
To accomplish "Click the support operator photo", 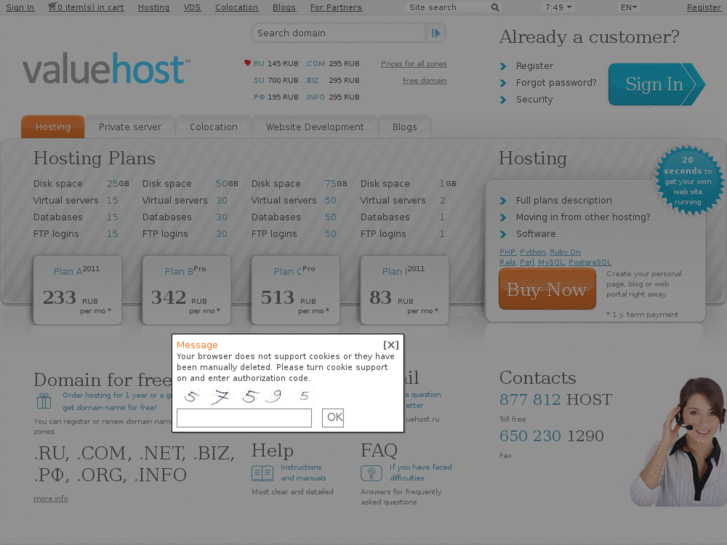I will (678, 442).
